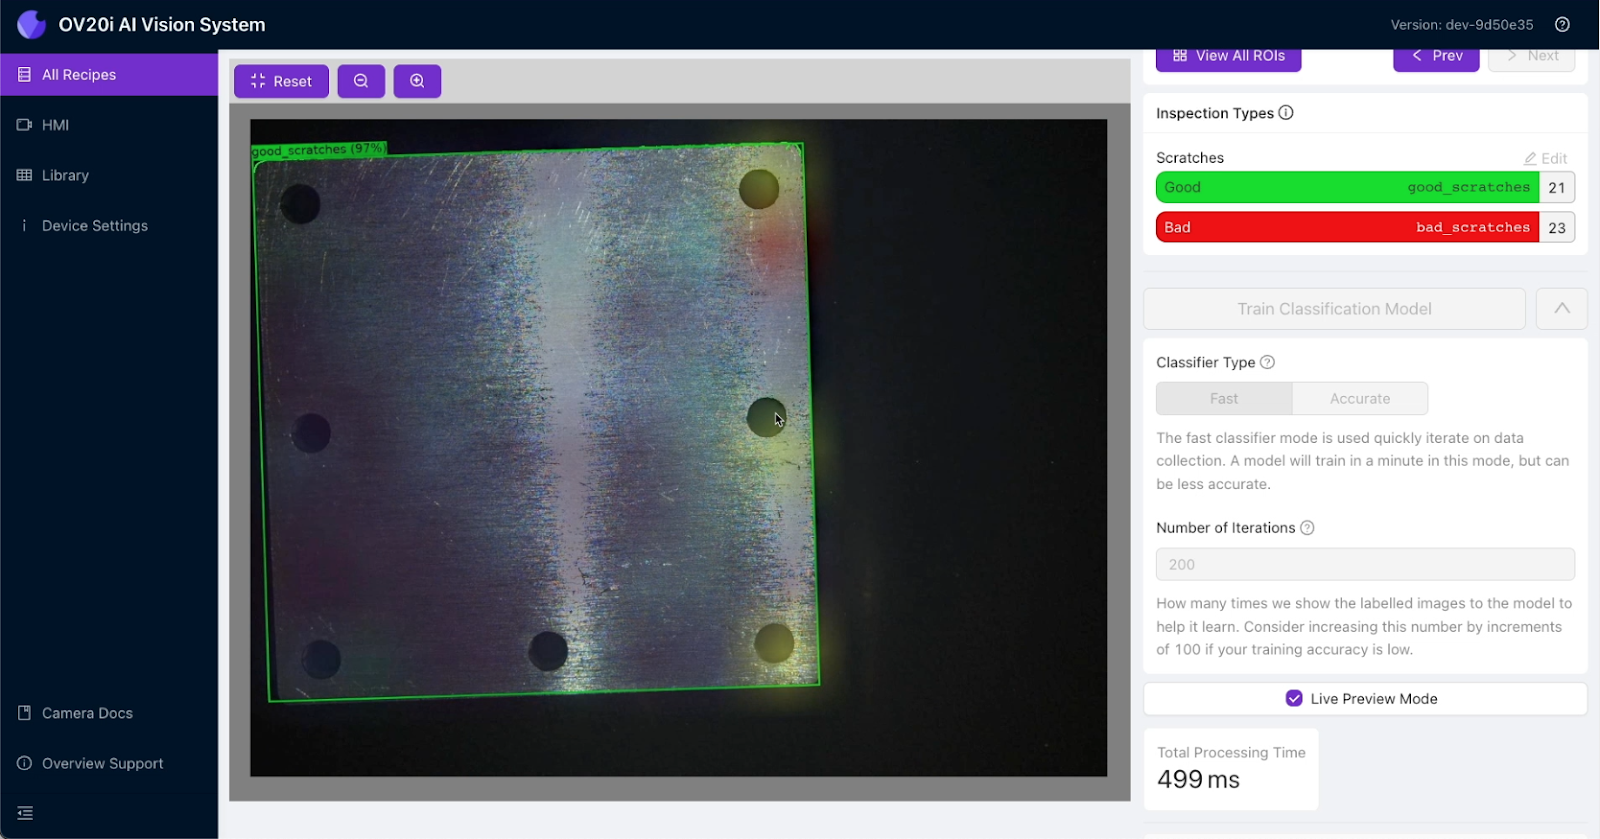This screenshot has height=839, width=1600.
Task: Click the good_scratches (97%) ROI label
Action: 319,150
